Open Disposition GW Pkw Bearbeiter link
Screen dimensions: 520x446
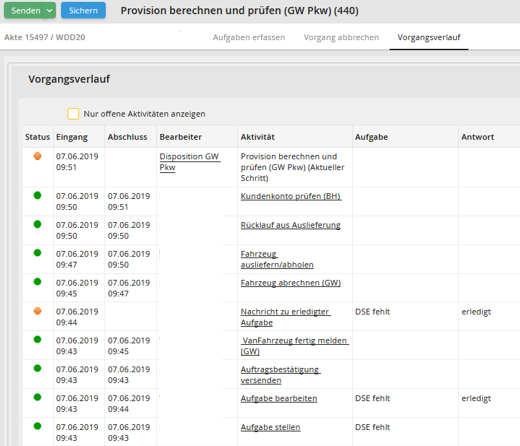tap(189, 162)
